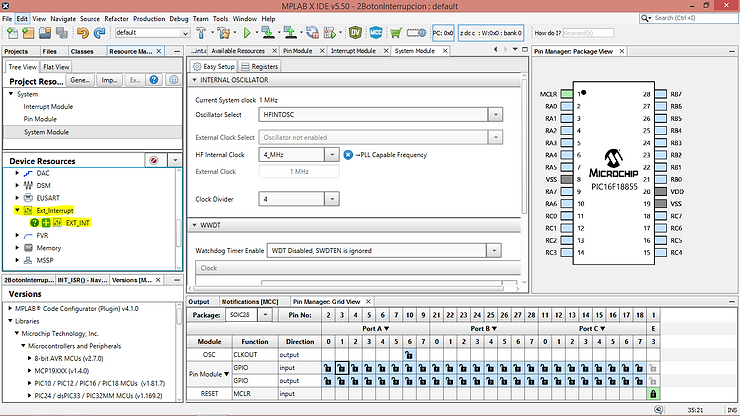Collapse the INTERNAL OSCILLATOR section
The image size is (740, 416).
(x=194, y=80)
